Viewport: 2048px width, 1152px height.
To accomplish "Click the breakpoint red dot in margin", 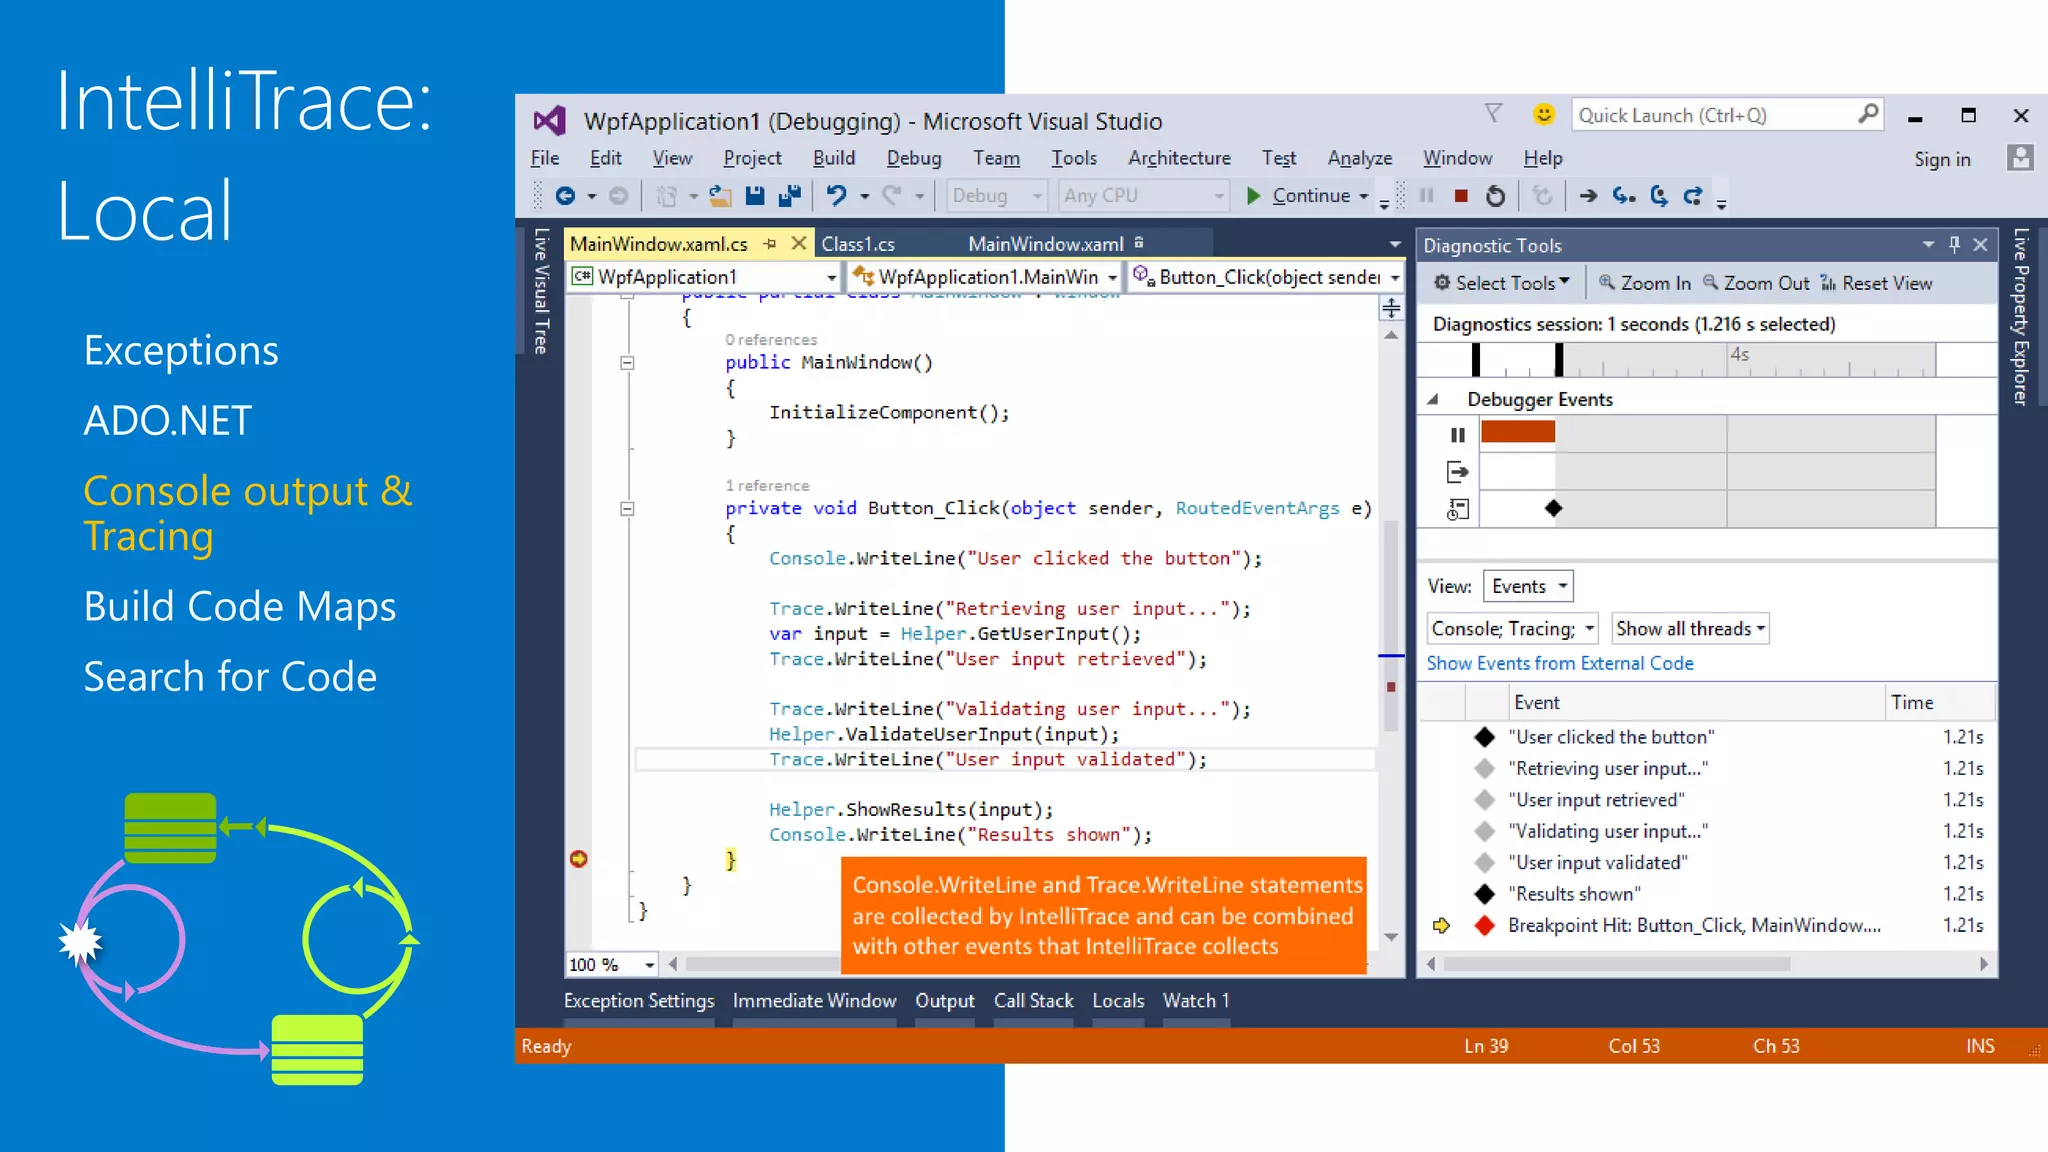I will click(x=579, y=859).
